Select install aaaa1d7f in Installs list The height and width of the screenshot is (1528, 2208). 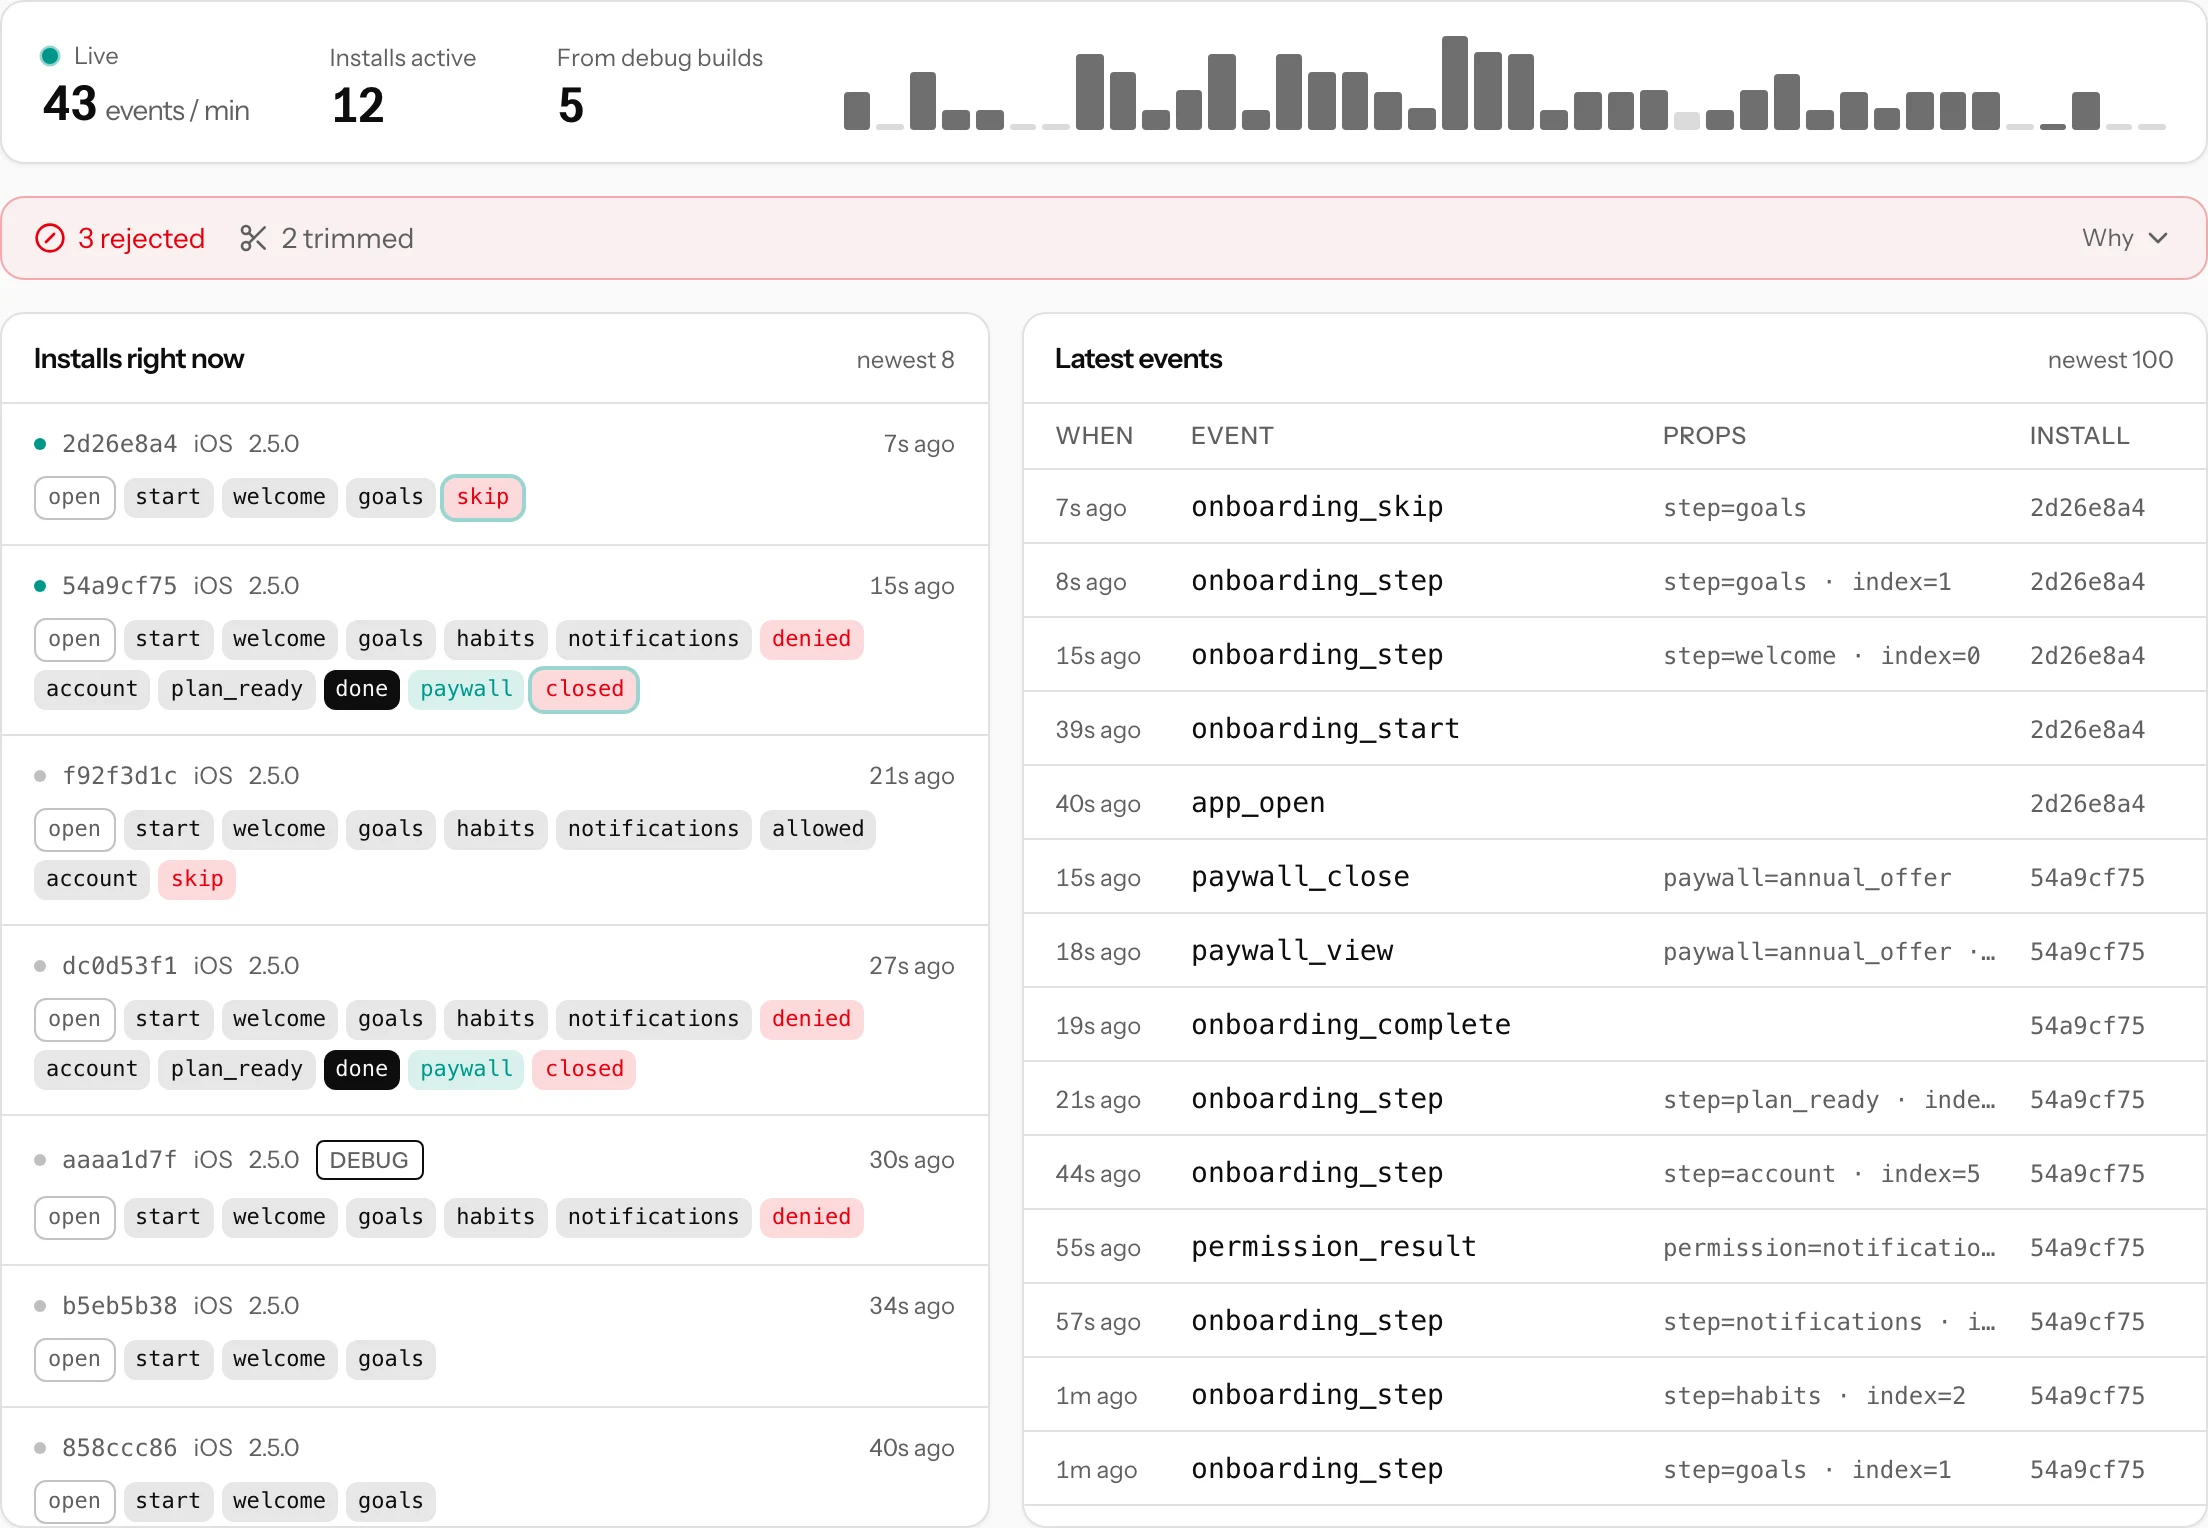pyautogui.click(x=495, y=1190)
